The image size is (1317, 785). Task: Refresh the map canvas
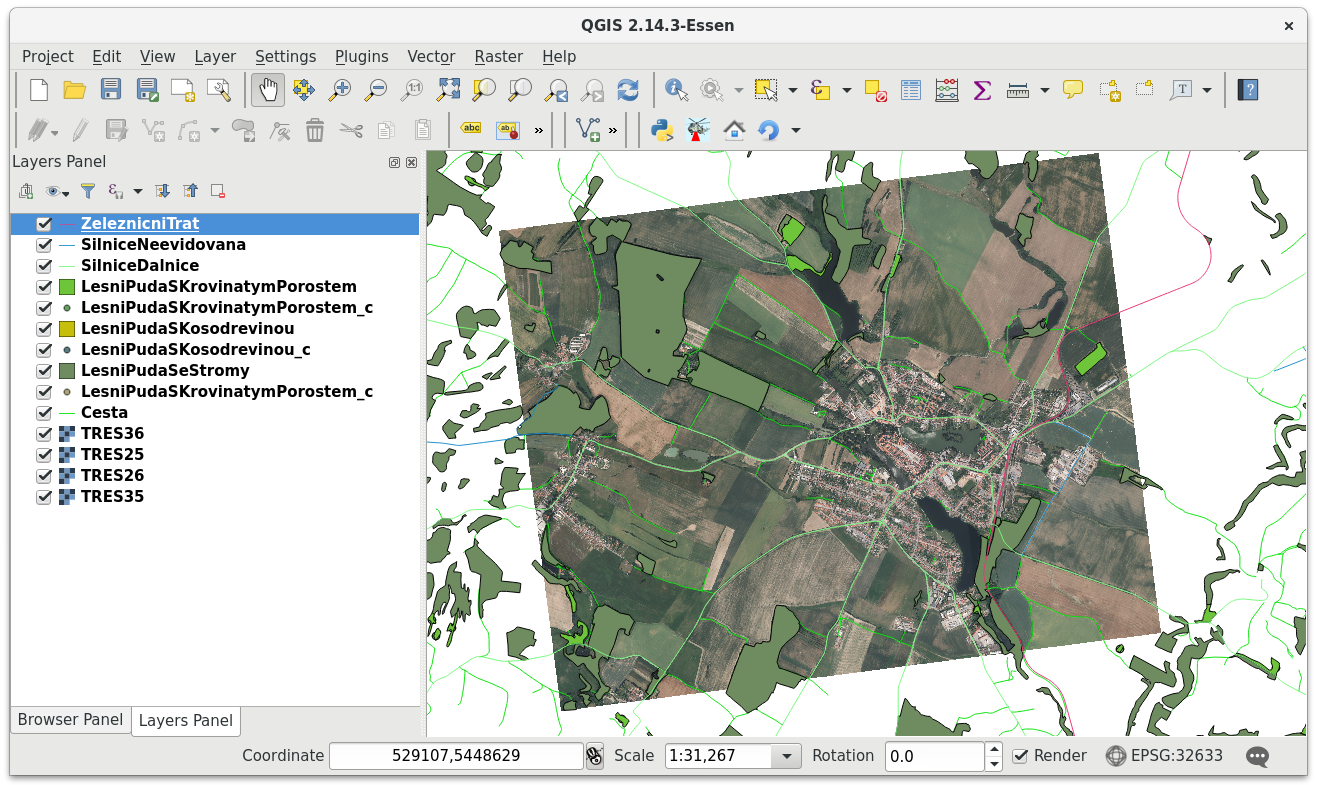pyautogui.click(x=628, y=90)
